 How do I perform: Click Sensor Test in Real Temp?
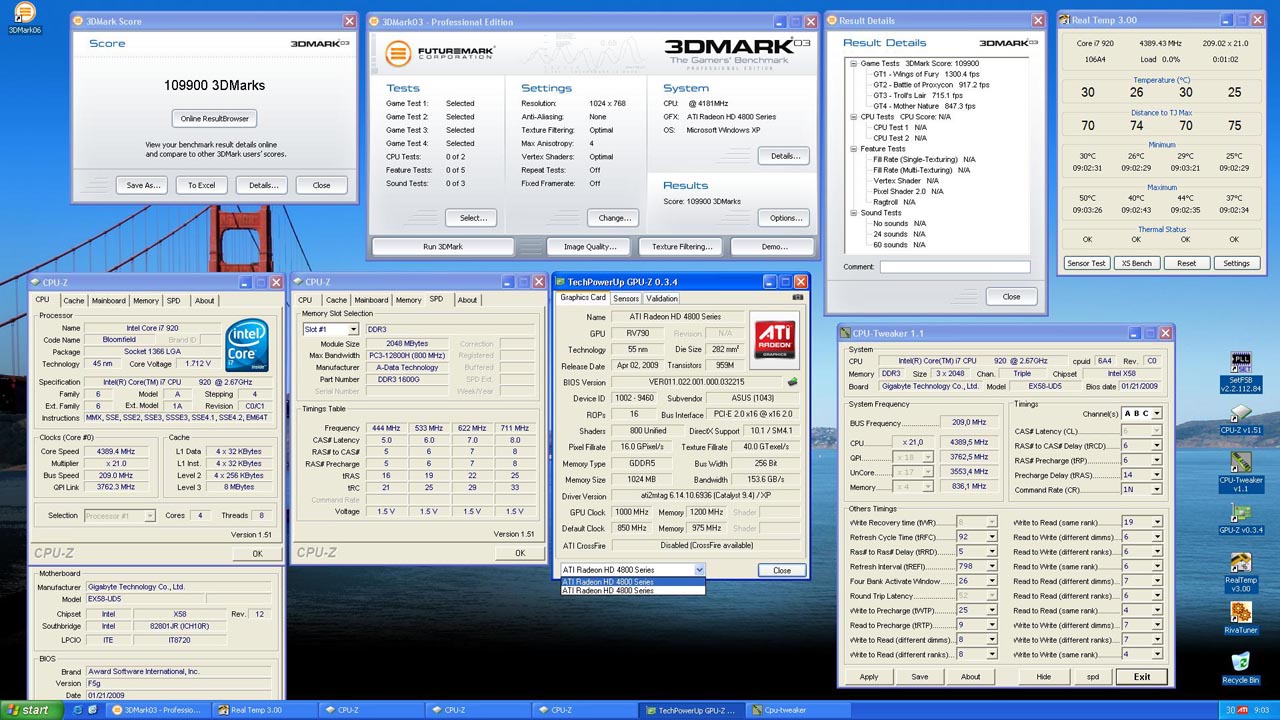coord(1086,263)
